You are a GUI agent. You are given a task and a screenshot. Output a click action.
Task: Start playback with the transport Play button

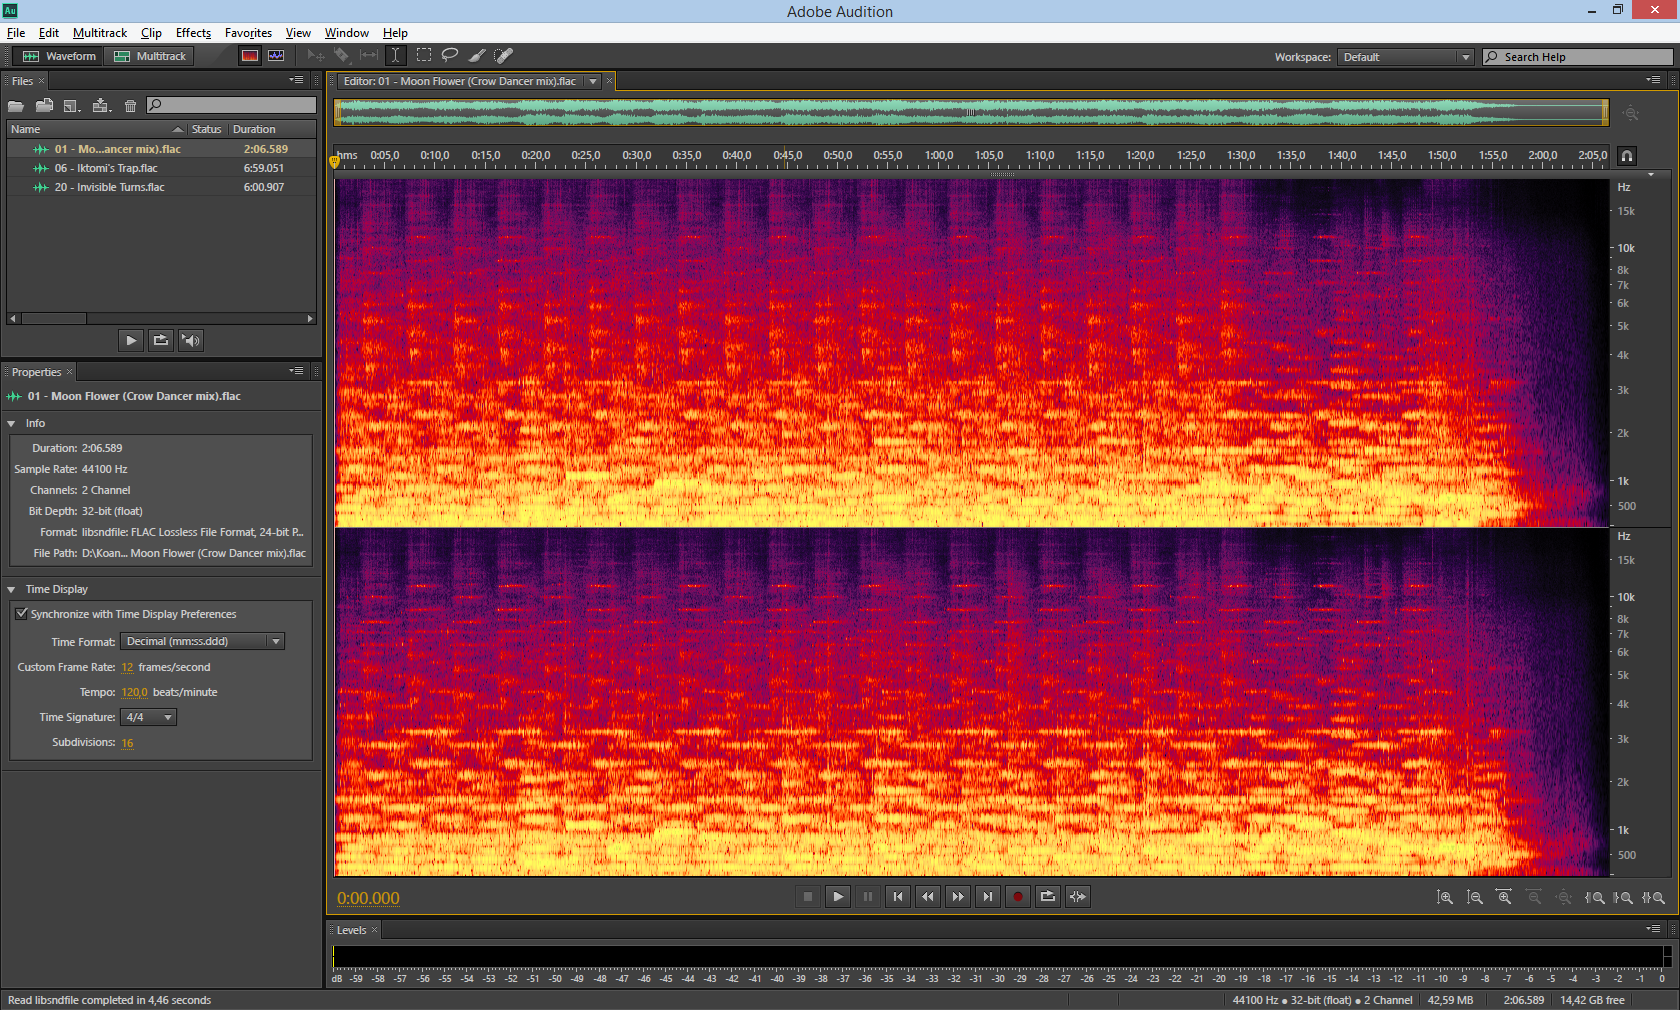(838, 897)
